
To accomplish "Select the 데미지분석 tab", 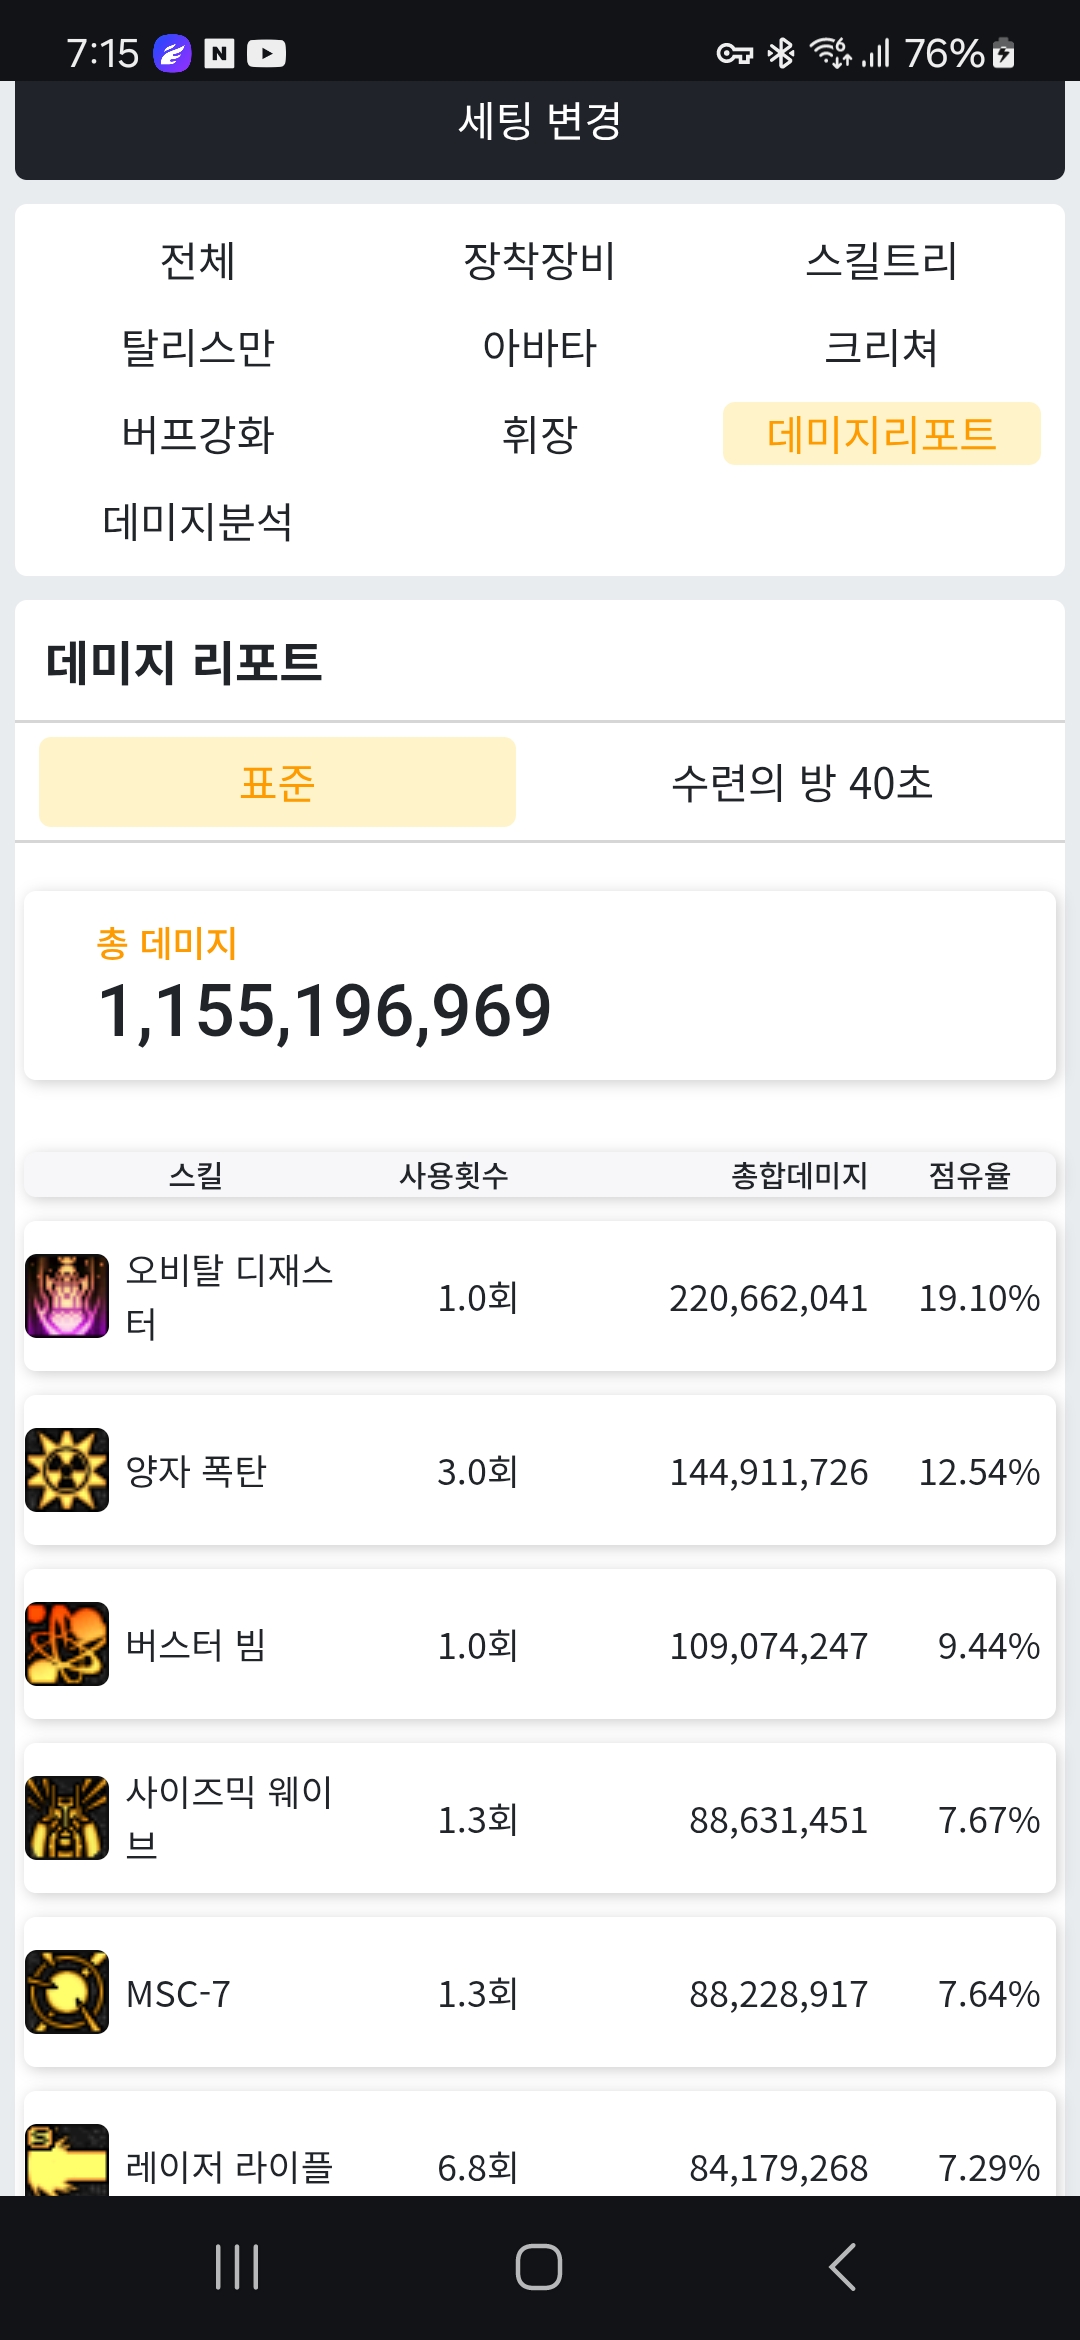I will [198, 522].
